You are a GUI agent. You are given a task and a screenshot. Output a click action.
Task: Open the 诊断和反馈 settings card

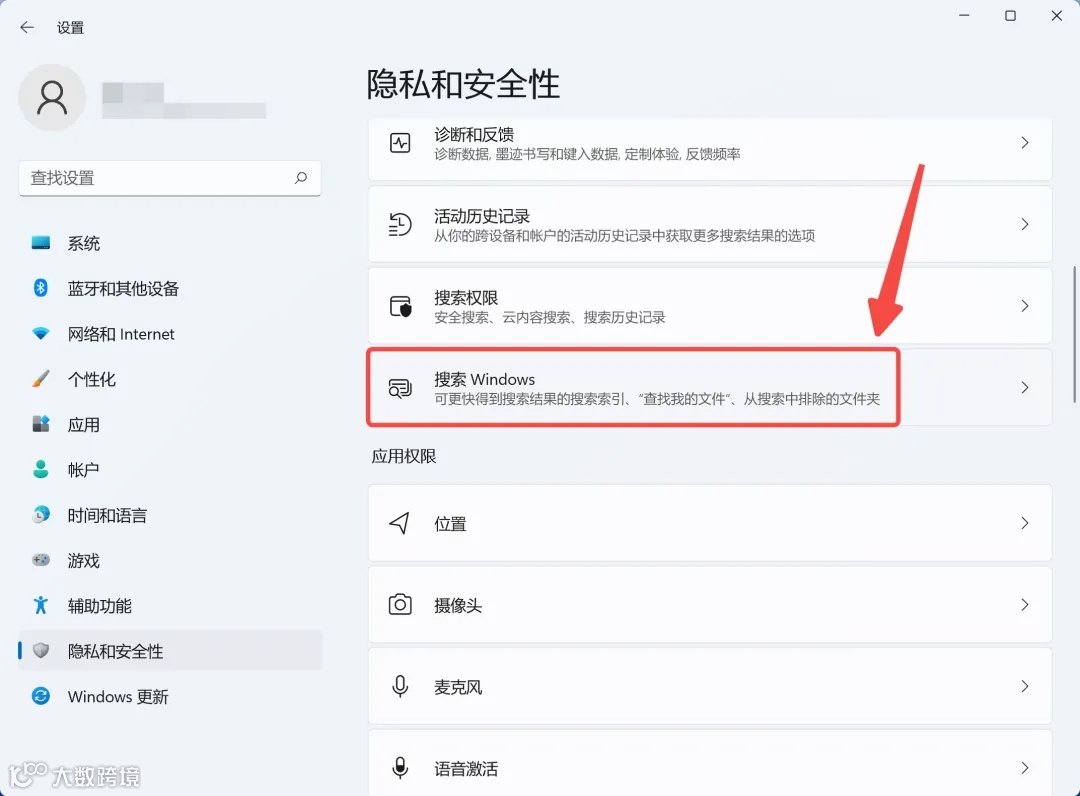[710, 149]
